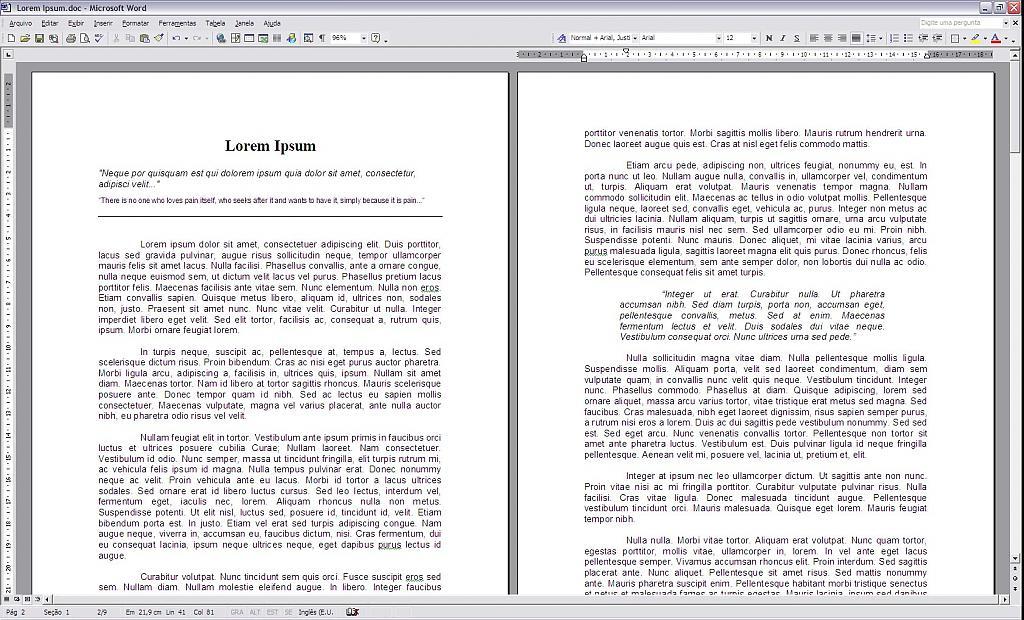The height and width of the screenshot is (620, 1024).
Task: Expand the style dropdown Normal + Arial
Action: [x=635, y=39]
